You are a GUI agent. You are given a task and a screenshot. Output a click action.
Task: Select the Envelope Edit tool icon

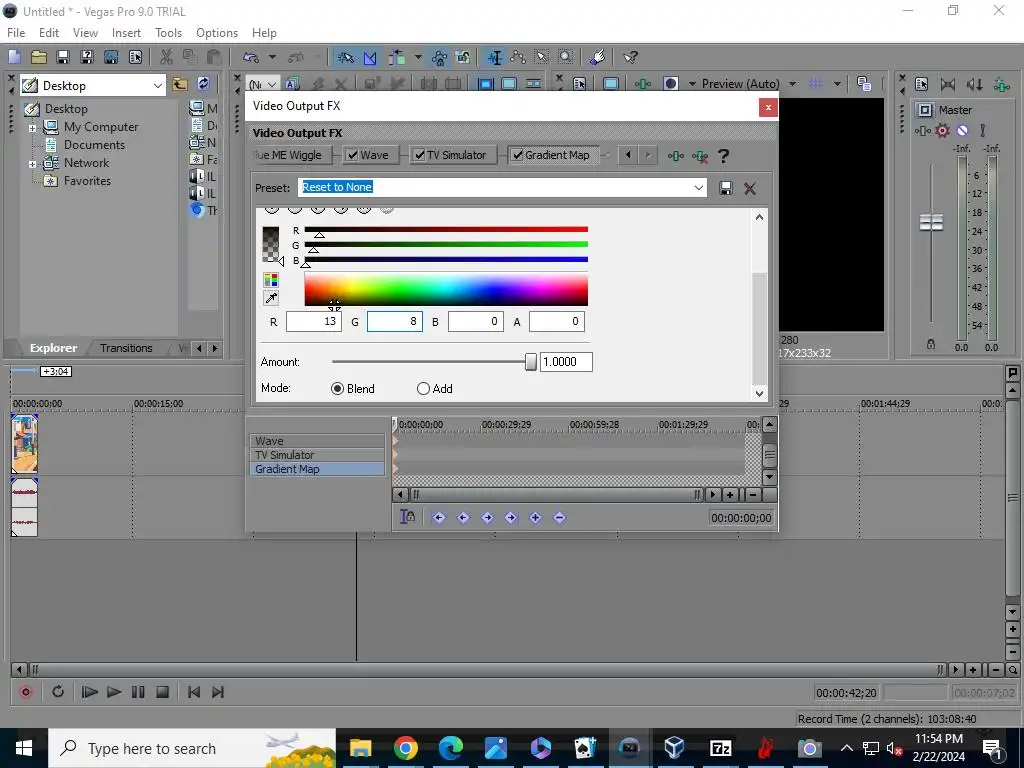[x=518, y=57]
